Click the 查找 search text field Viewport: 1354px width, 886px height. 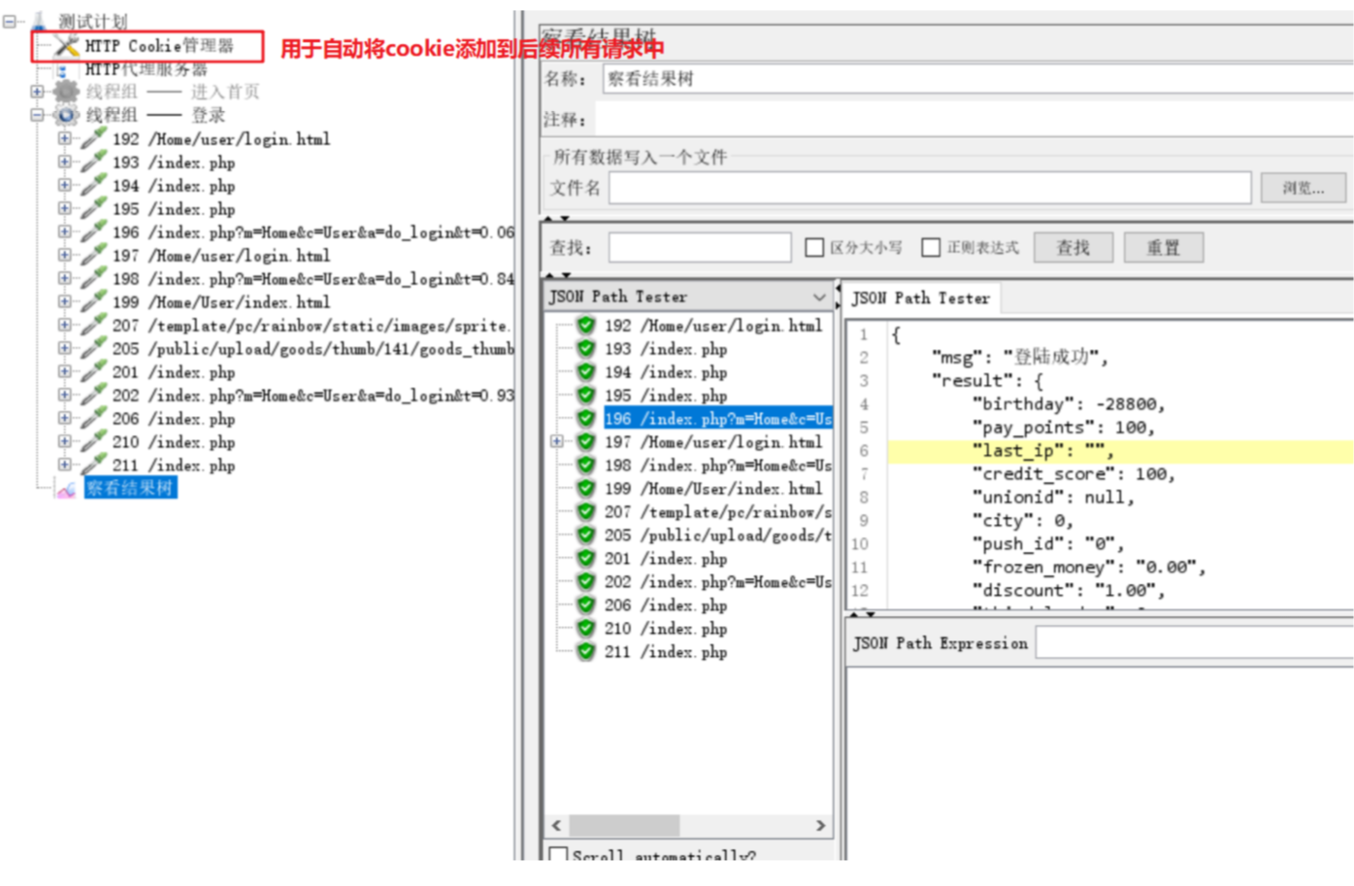[699, 247]
